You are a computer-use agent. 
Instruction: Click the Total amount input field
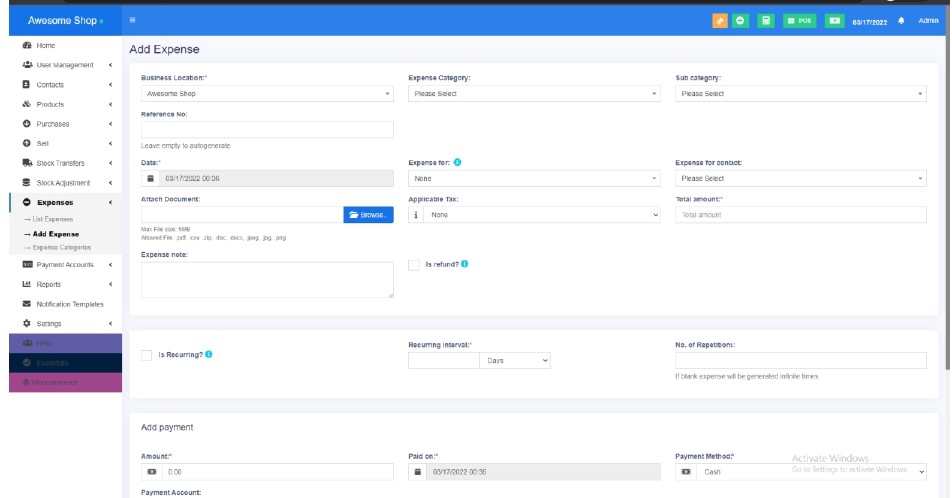(x=800, y=215)
